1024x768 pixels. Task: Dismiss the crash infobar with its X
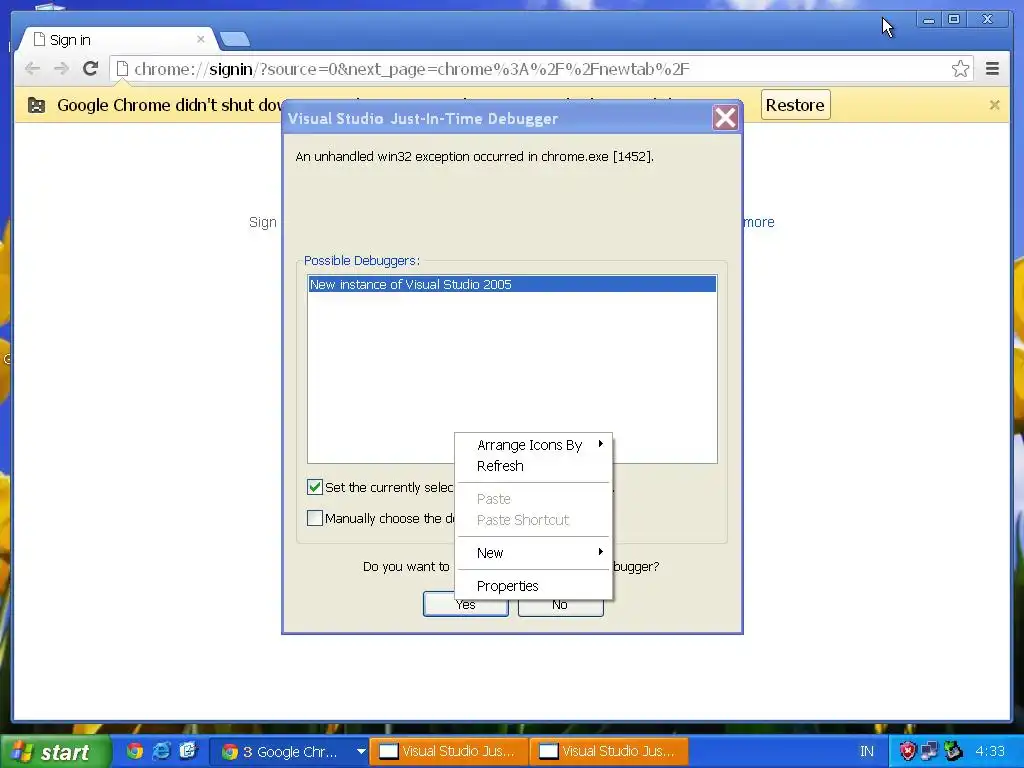[x=995, y=105]
